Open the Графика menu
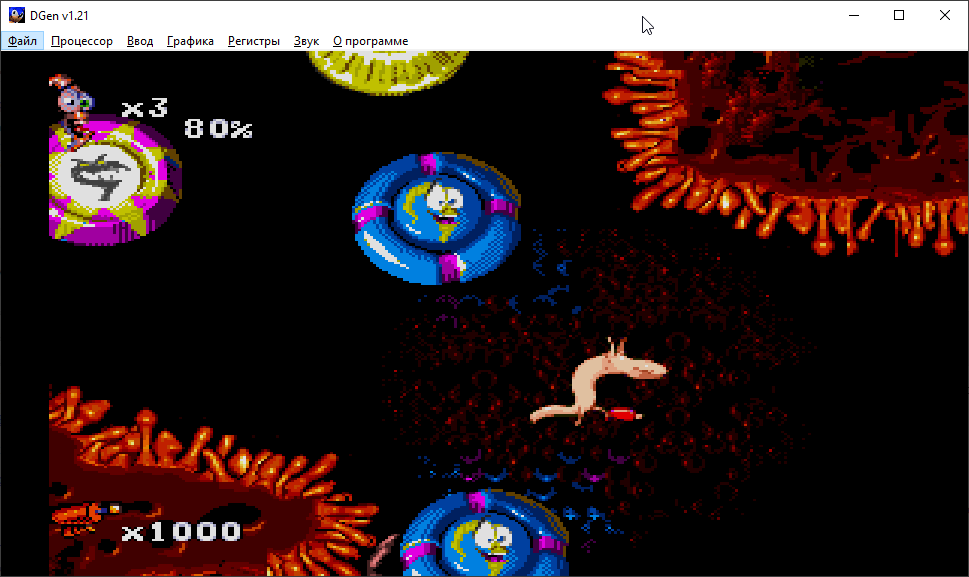Viewport: 969px width, 577px height. (x=190, y=41)
